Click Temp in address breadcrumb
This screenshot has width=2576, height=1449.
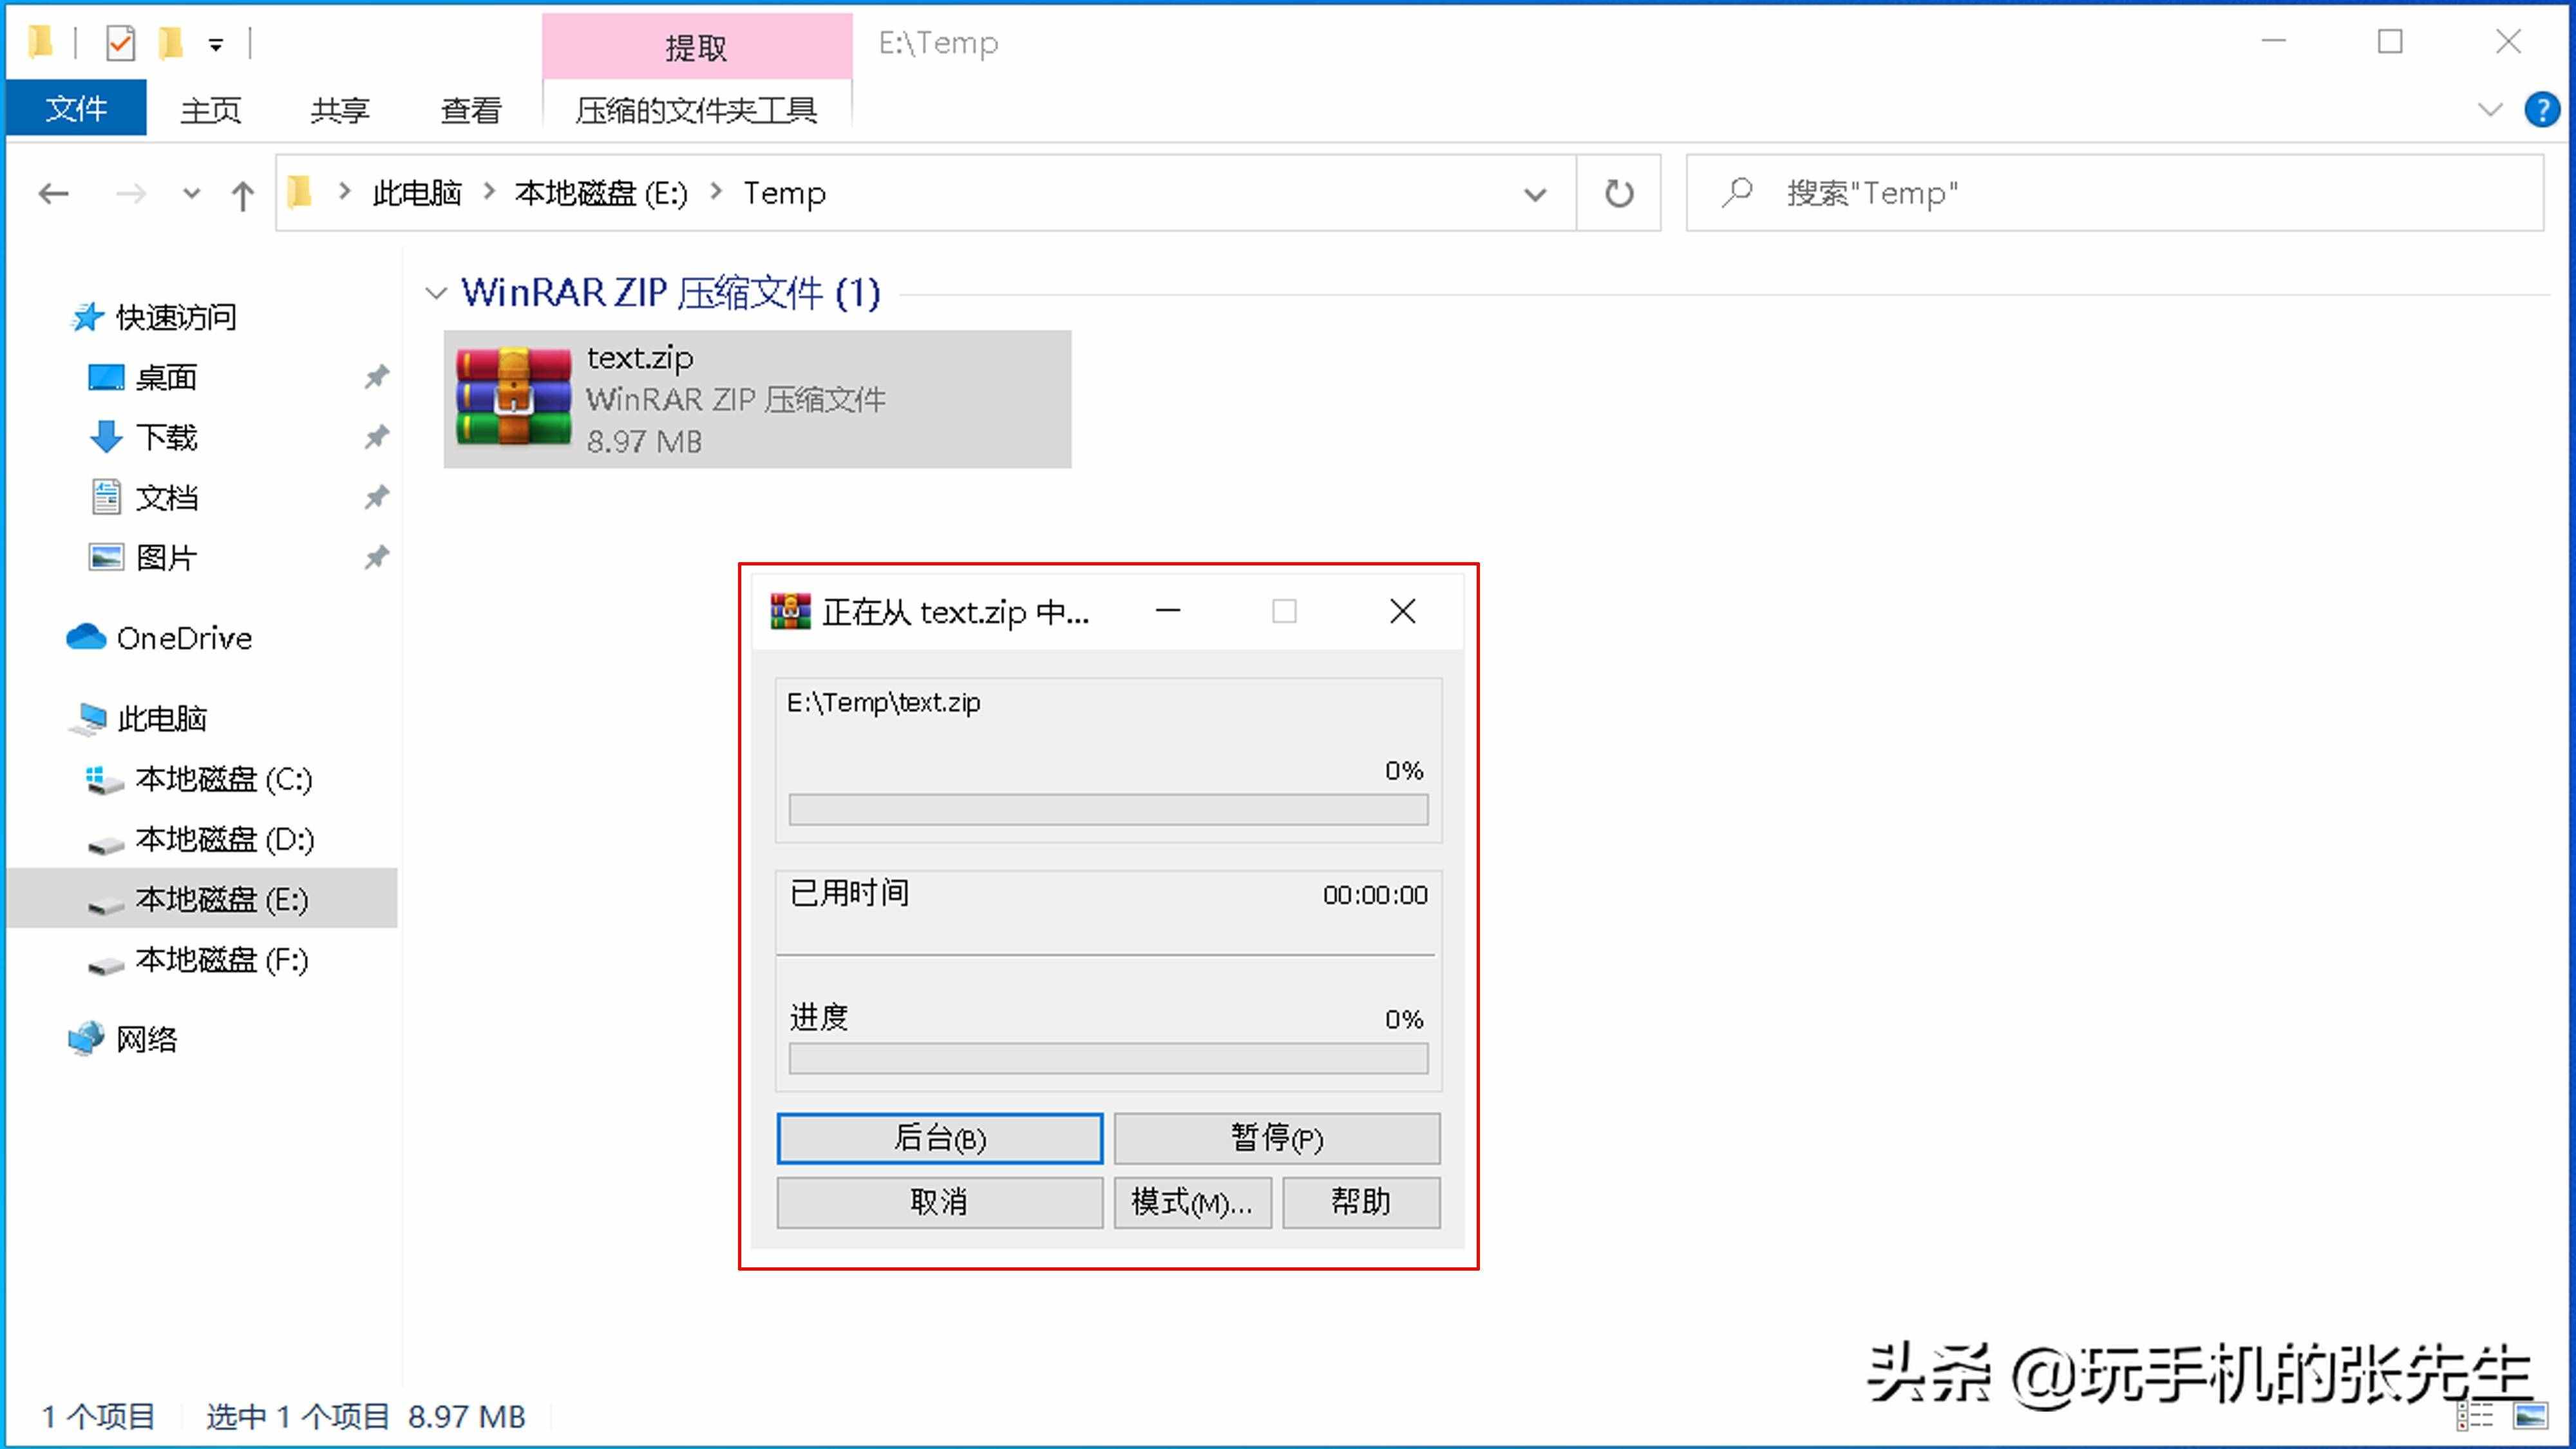click(785, 193)
